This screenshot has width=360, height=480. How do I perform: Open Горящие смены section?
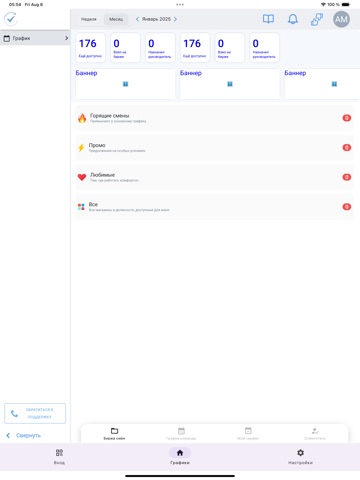point(214,118)
